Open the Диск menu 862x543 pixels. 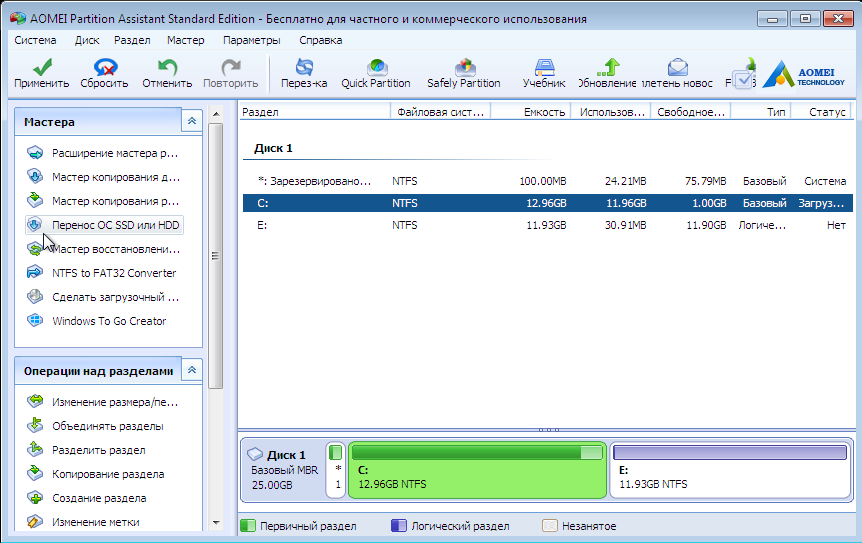87,40
